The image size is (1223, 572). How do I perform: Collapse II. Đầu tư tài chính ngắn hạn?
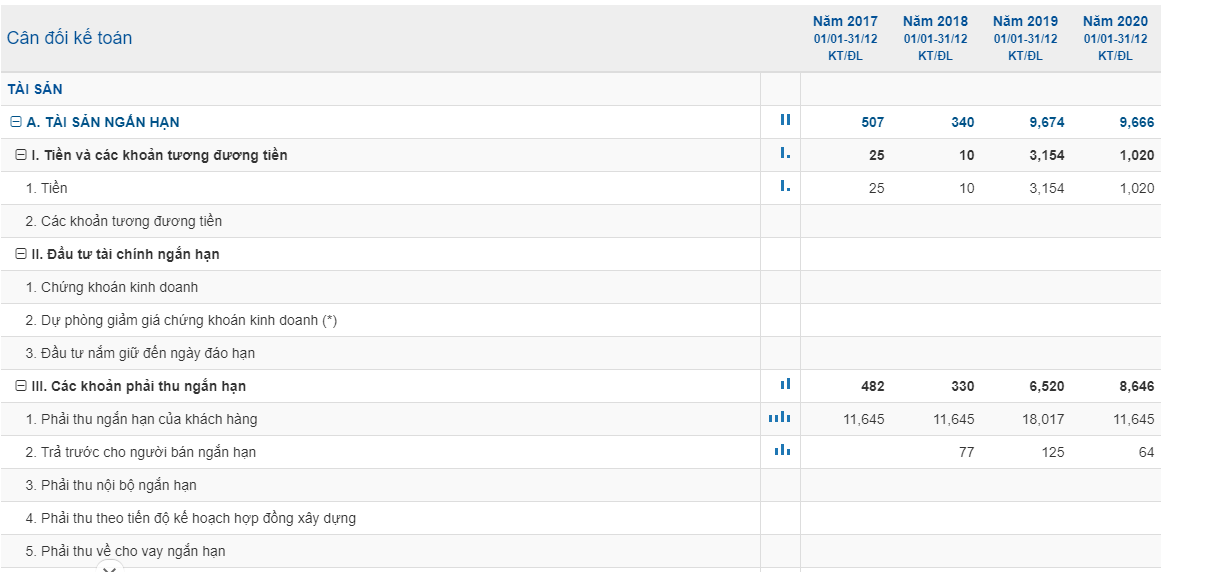pyautogui.click(x=21, y=254)
